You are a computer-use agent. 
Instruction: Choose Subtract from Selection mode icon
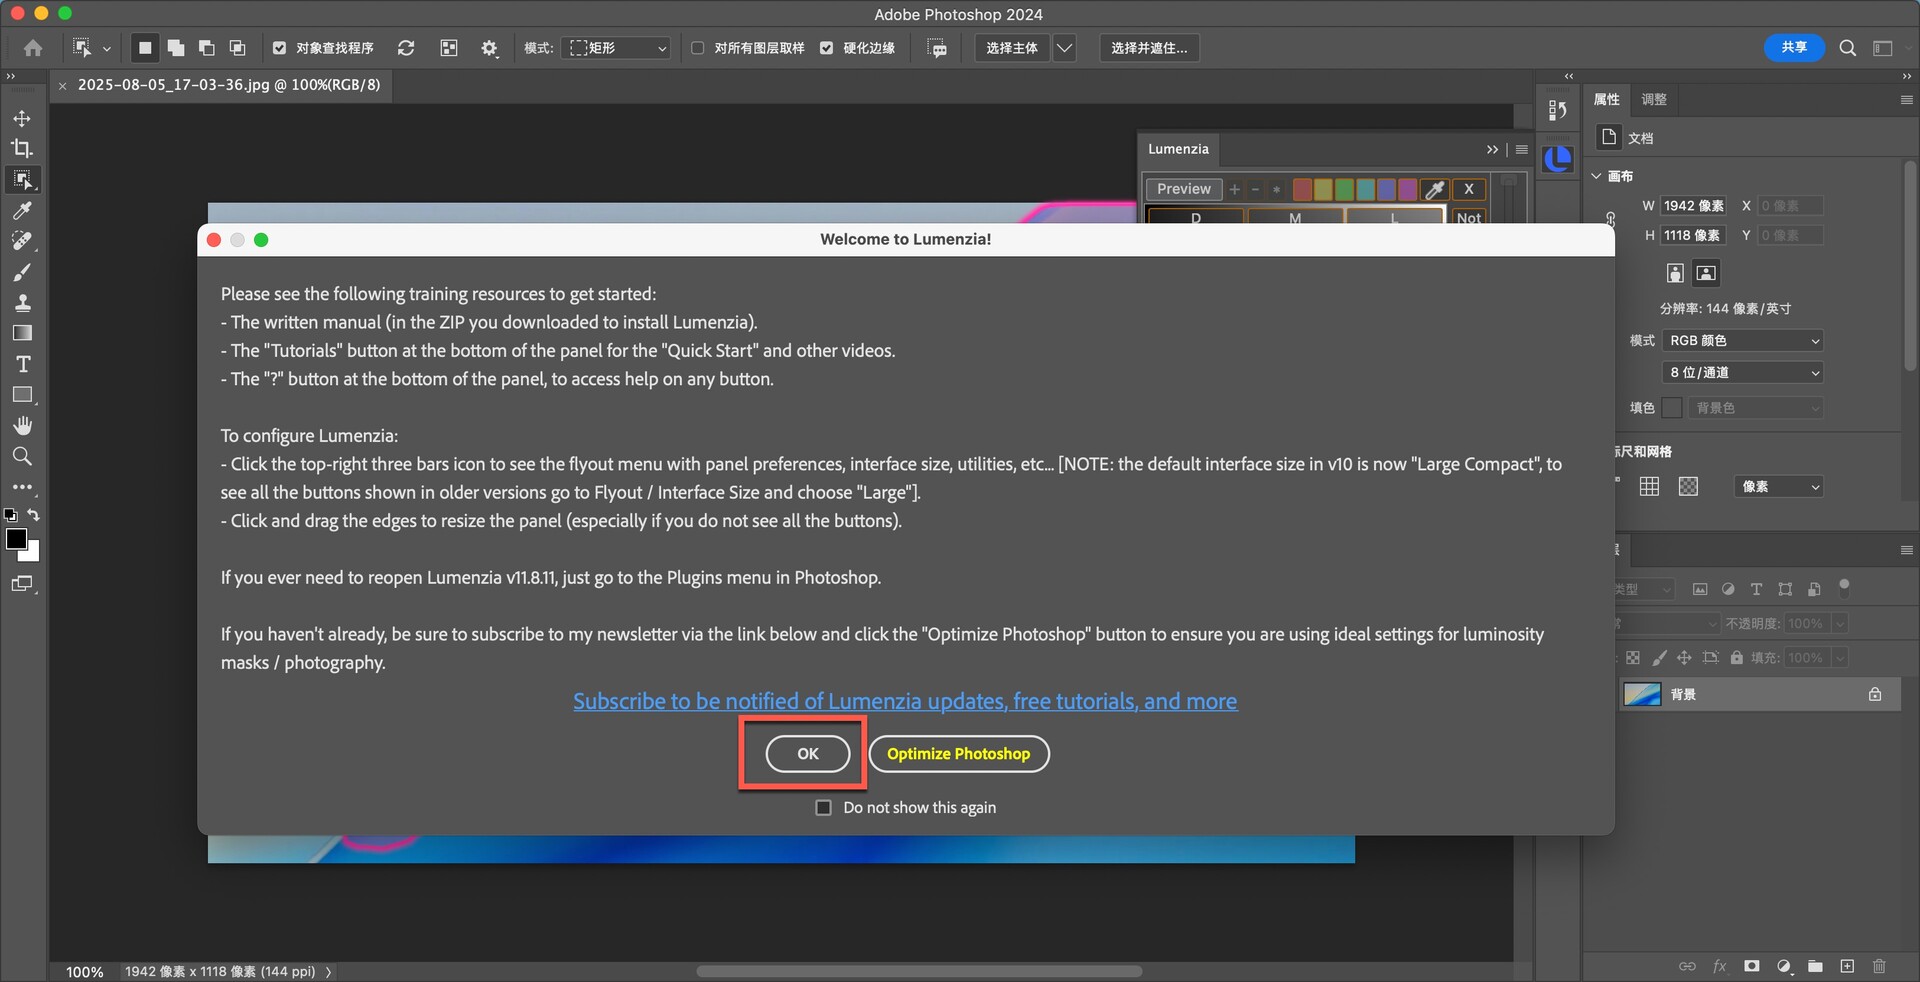coord(207,48)
